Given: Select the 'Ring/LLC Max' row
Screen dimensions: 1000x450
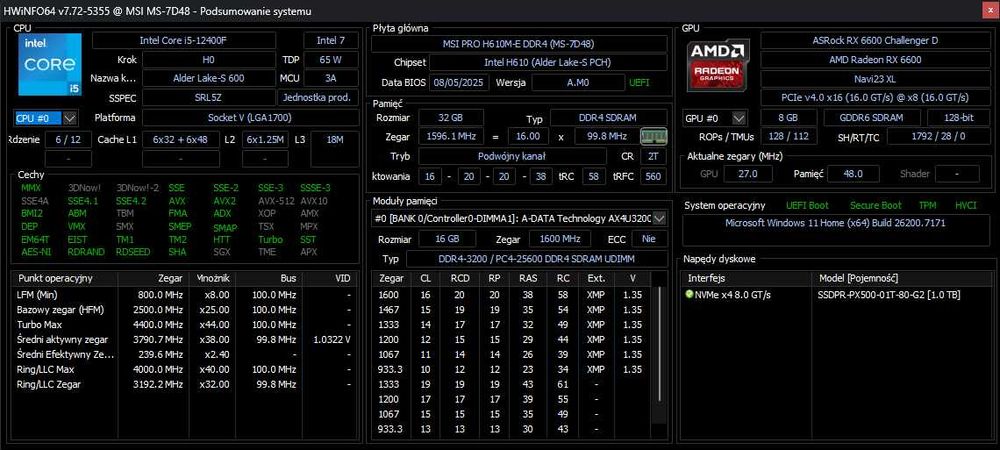Looking at the screenshot, I should (x=183, y=369).
